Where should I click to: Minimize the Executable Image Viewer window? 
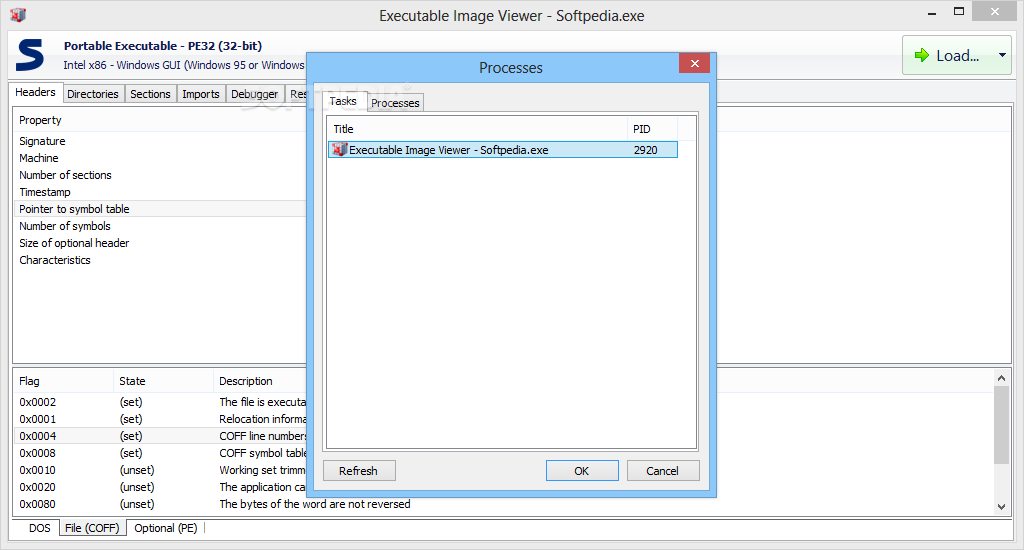coord(932,12)
